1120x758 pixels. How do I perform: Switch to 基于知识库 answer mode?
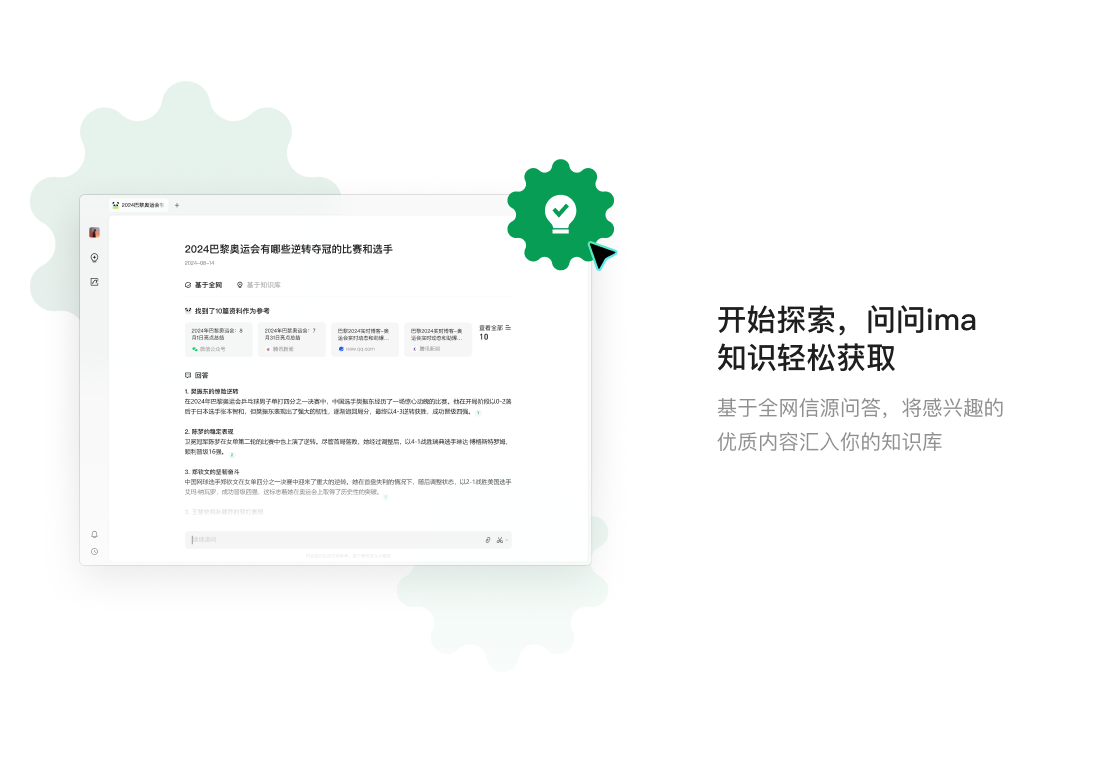click(259, 285)
